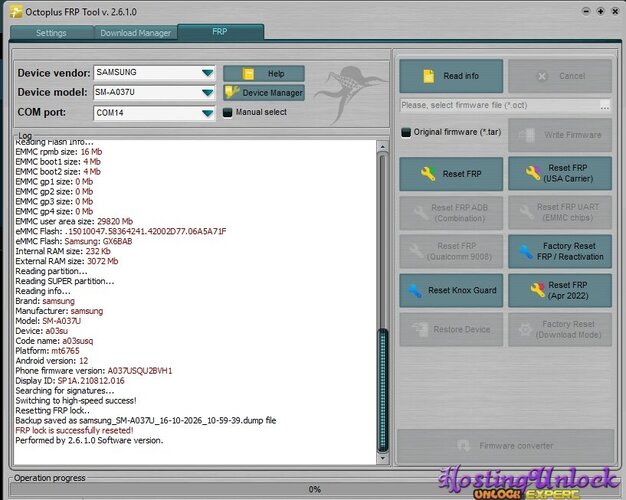Close the Octoplus FRP Tool window
626x500 pixels.
615,11
